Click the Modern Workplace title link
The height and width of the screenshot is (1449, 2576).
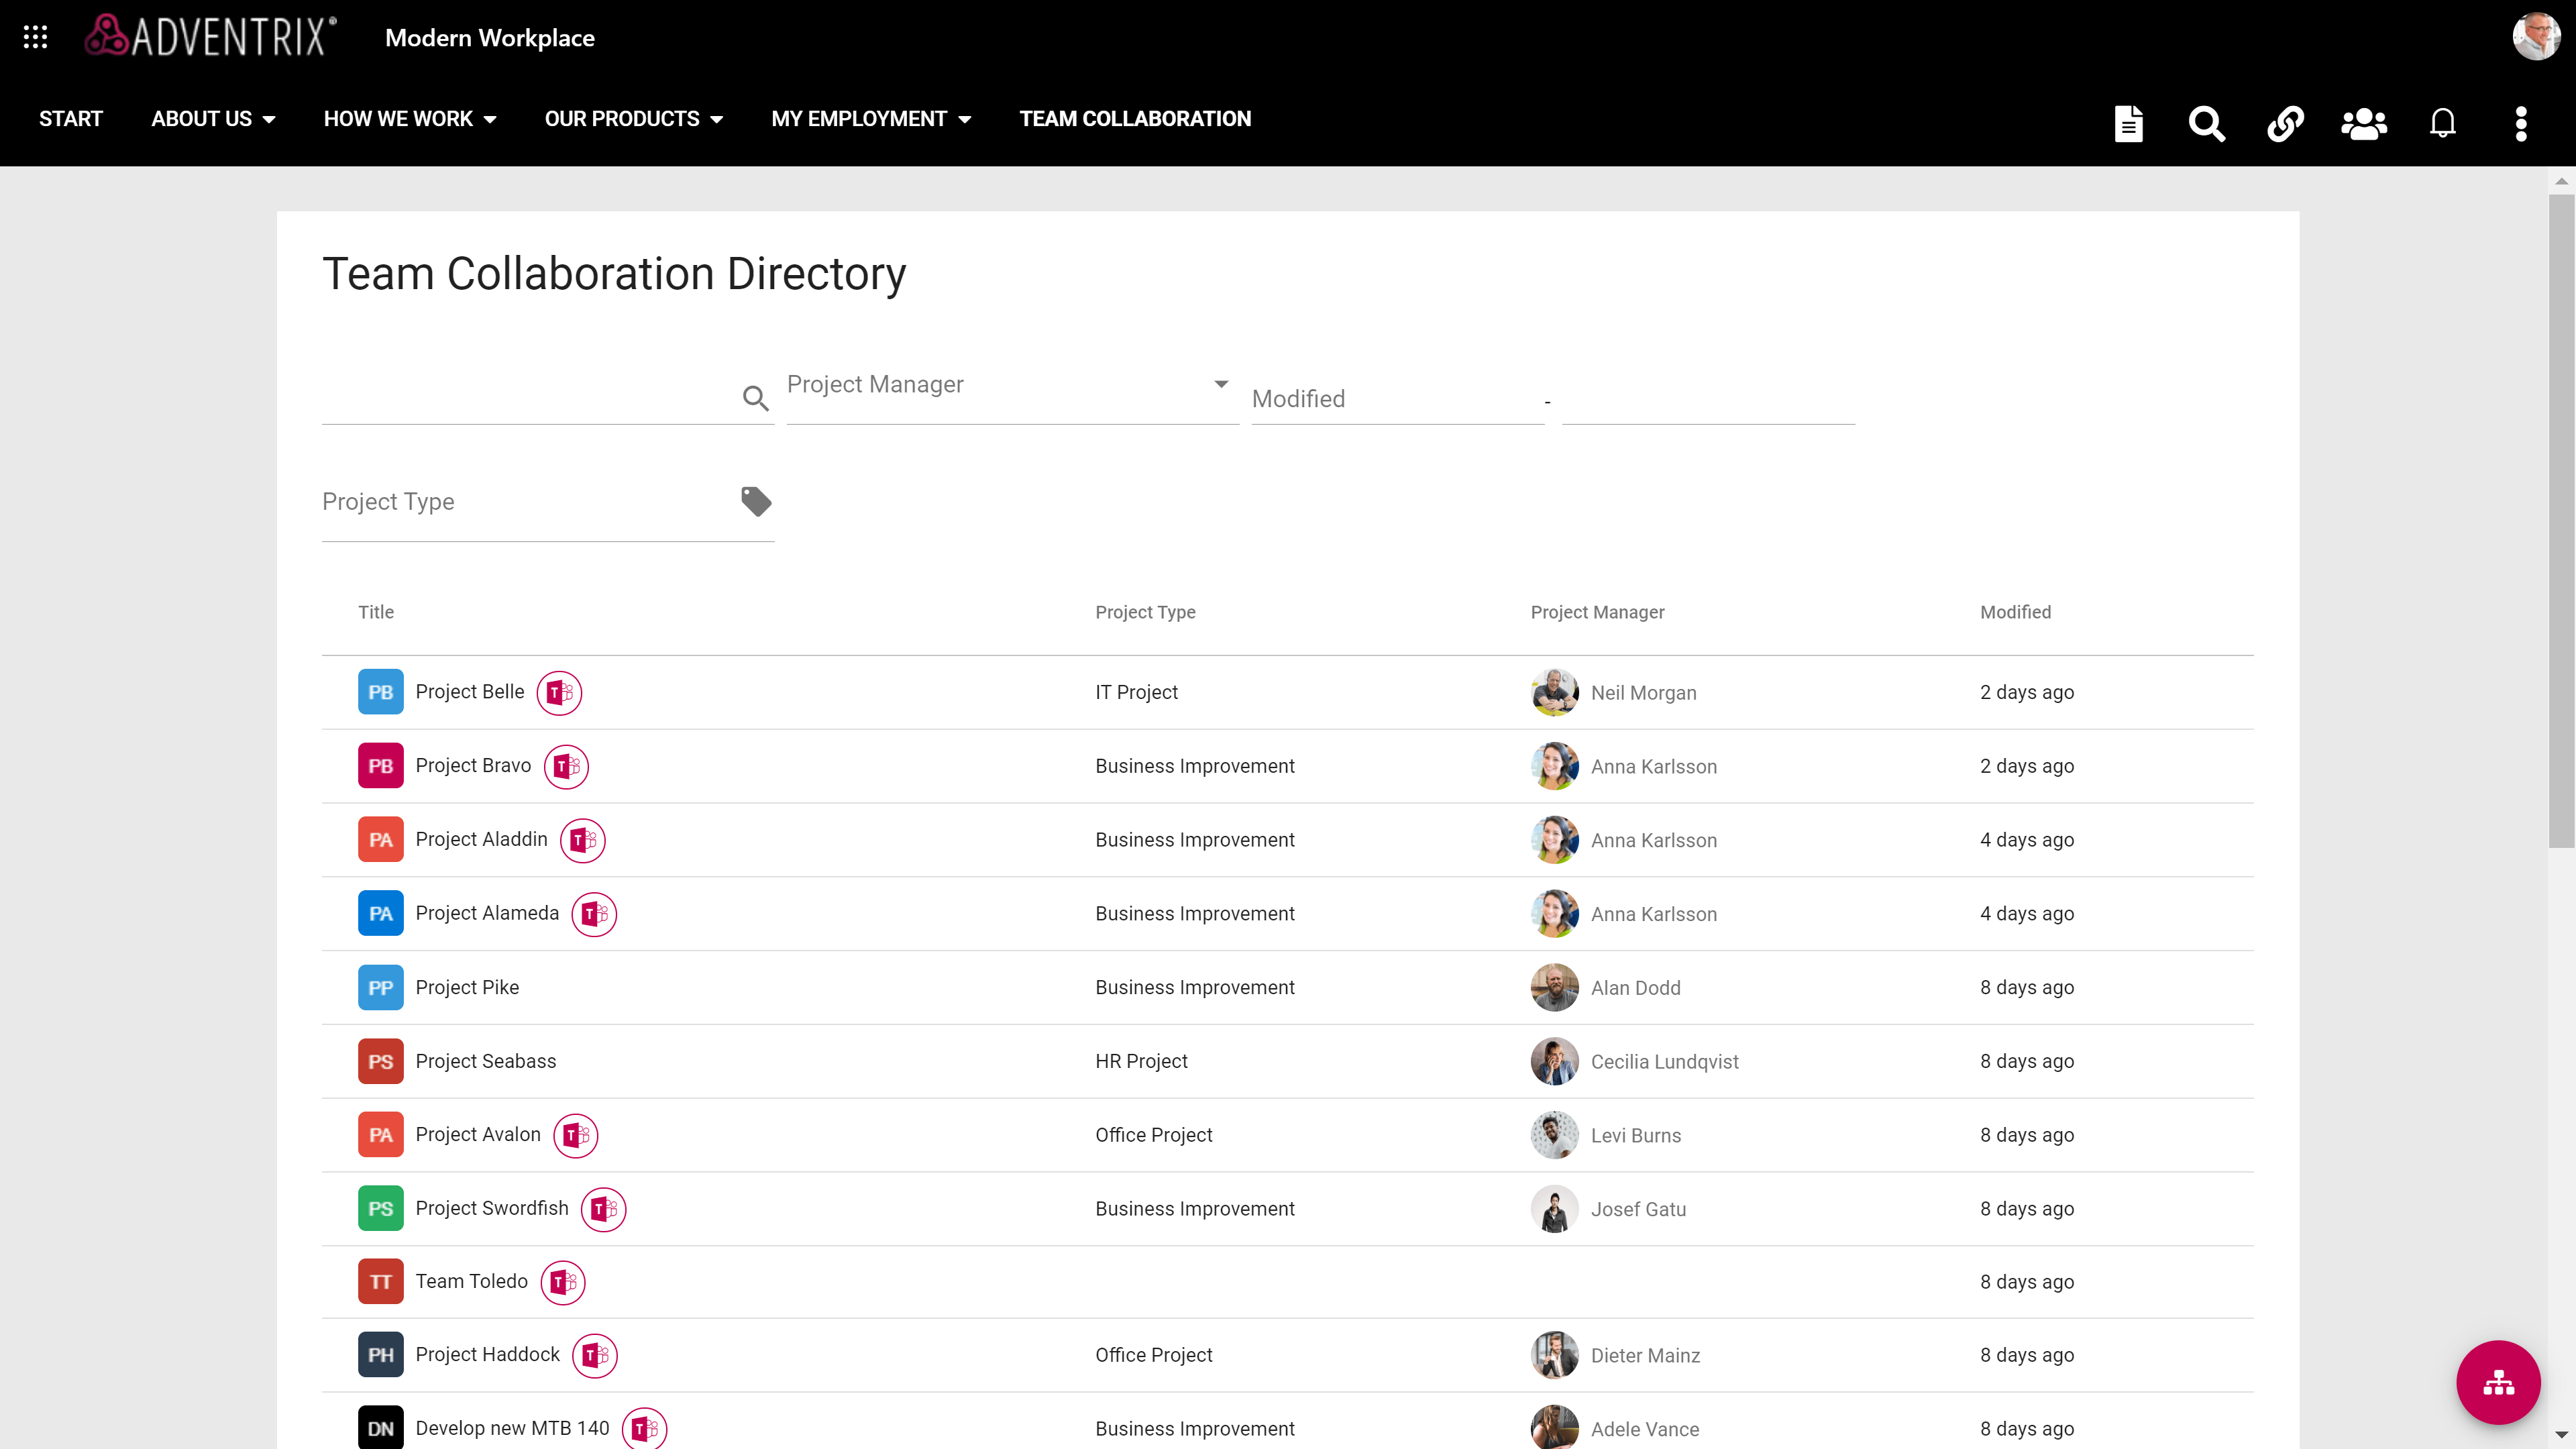(490, 38)
